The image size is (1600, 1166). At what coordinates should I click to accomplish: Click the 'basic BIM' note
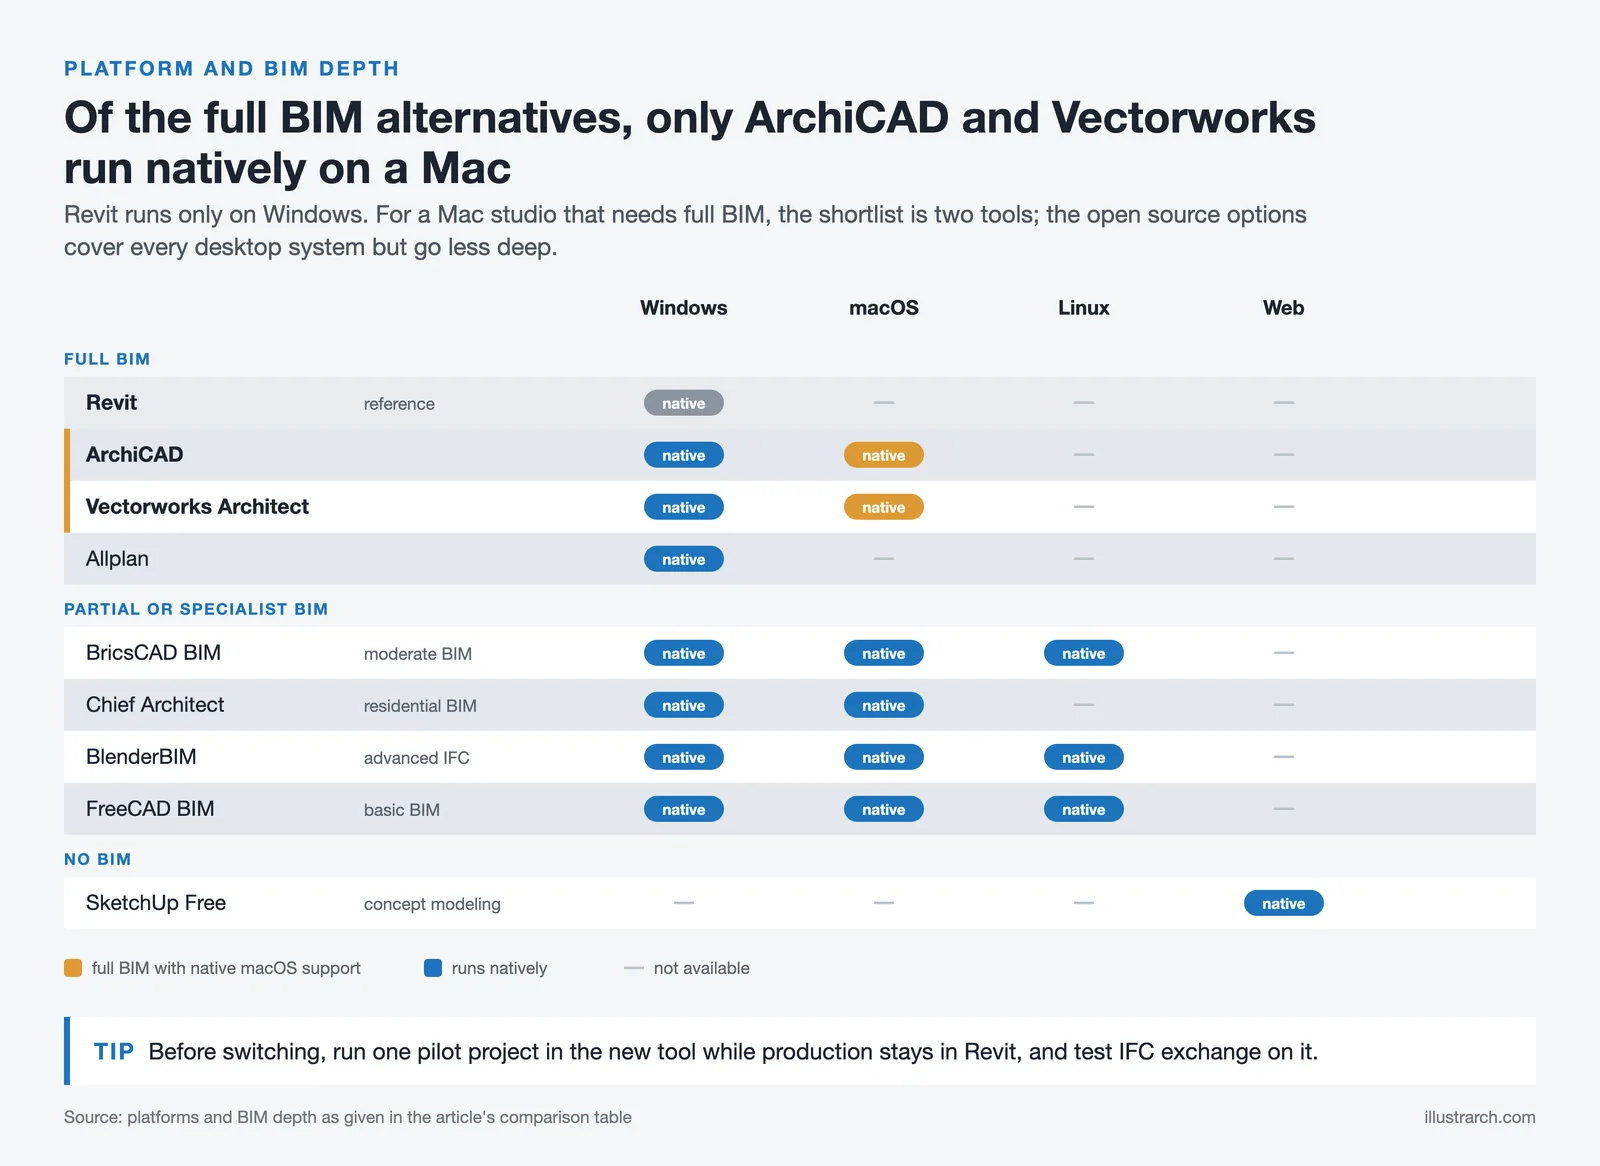pos(402,810)
